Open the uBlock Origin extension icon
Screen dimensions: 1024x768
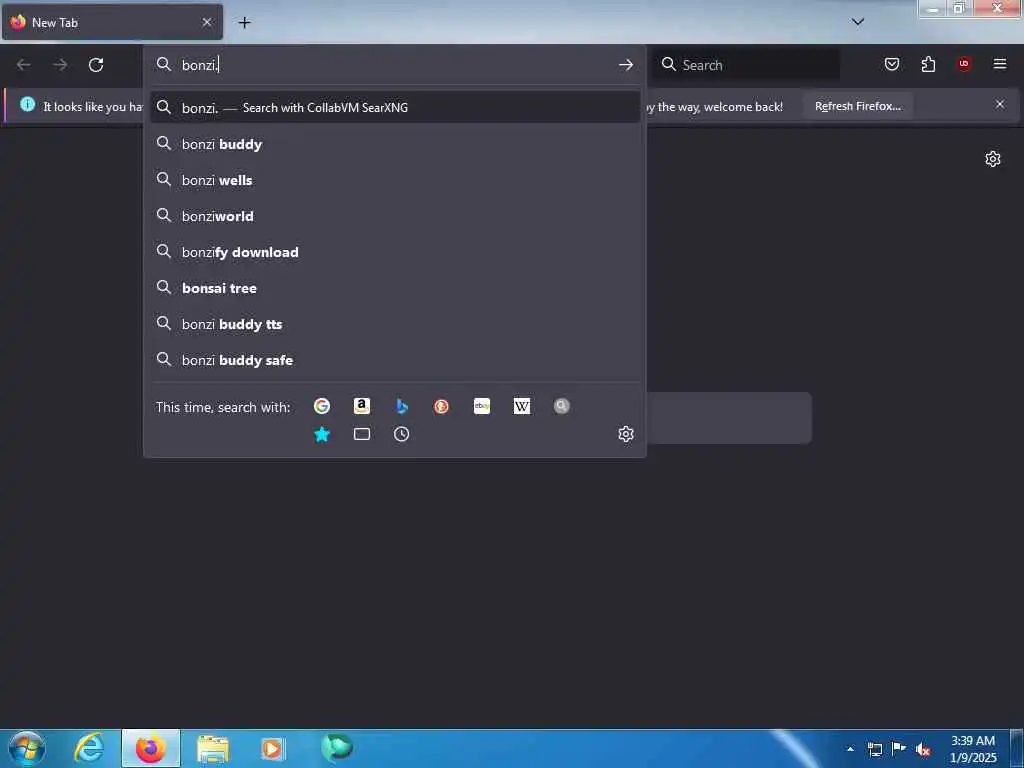[x=964, y=64]
